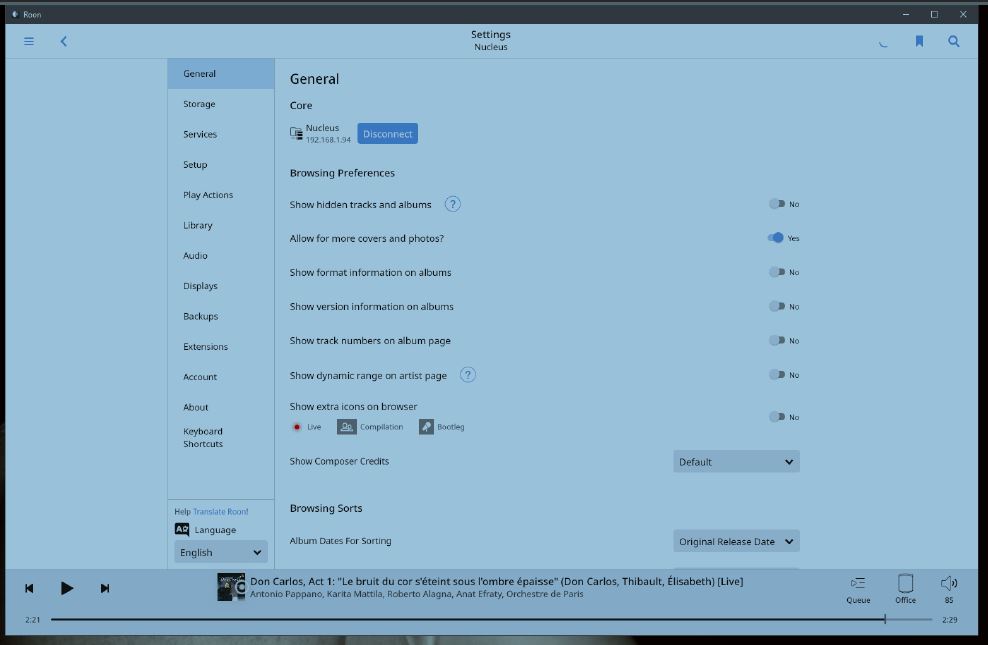Image resolution: width=988 pixels, height=645 pixels.
Task: Open help for dynamic range on artist page
Action: click(468, 375)
